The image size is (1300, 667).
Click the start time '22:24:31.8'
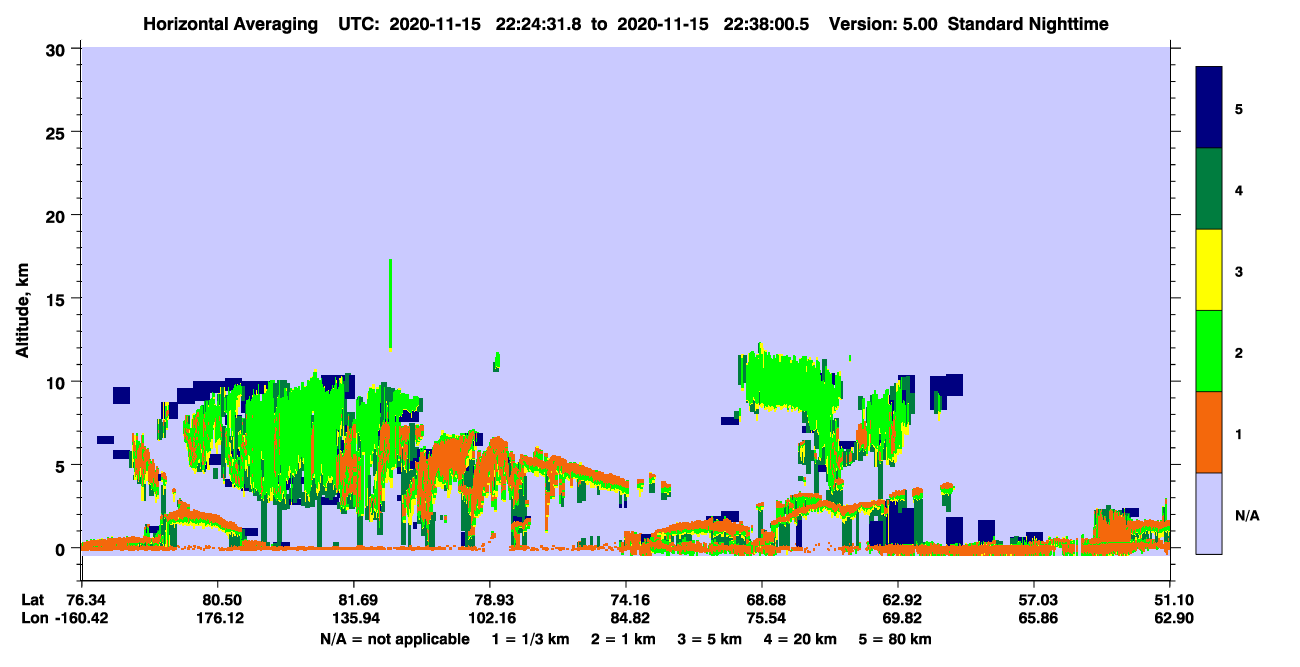538,24
